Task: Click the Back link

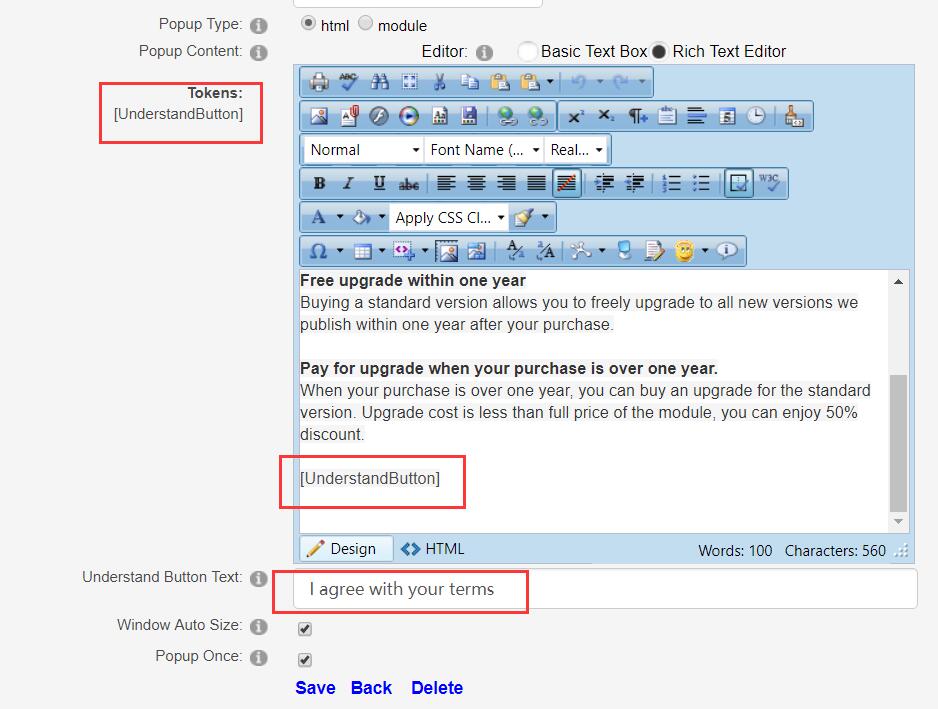Action: point(371,688)
